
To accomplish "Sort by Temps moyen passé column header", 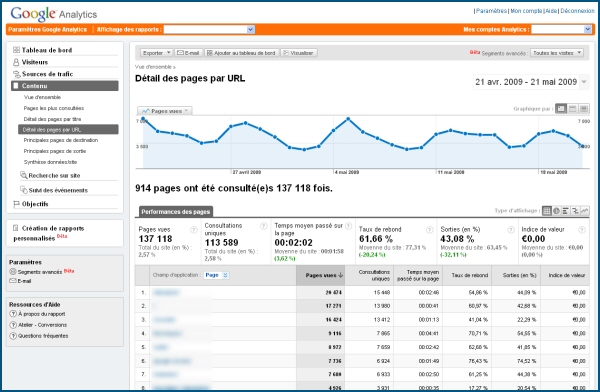I will pos(418,275).
